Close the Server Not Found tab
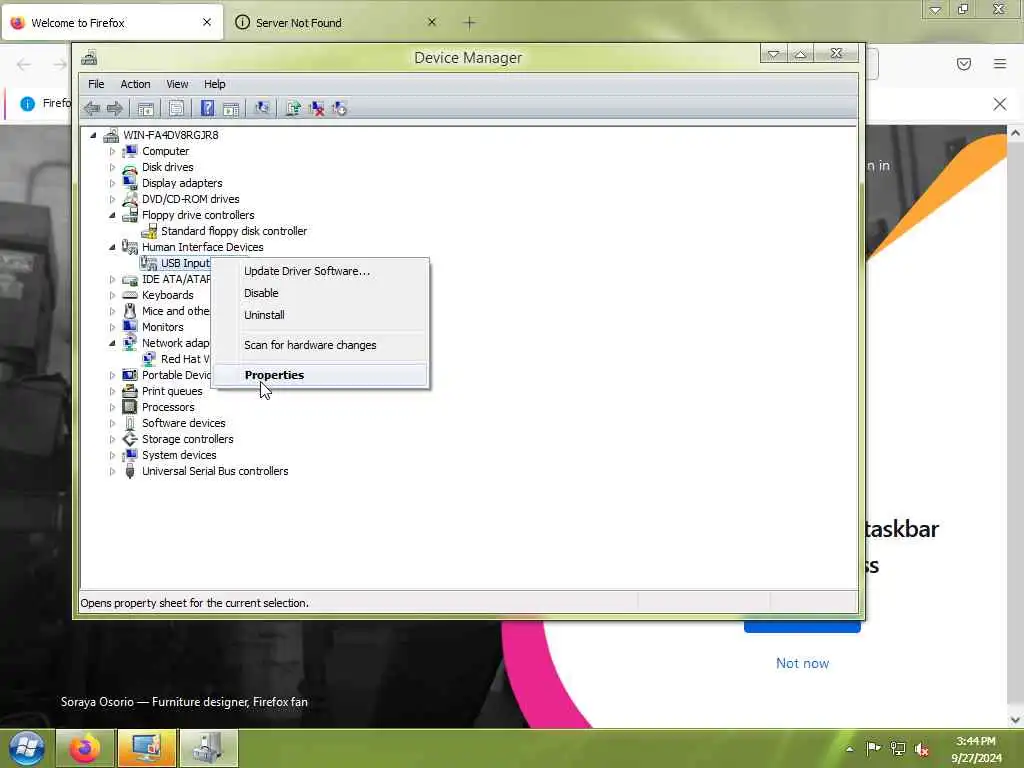This screenshot has width=1024, height=768. (432, 22)
